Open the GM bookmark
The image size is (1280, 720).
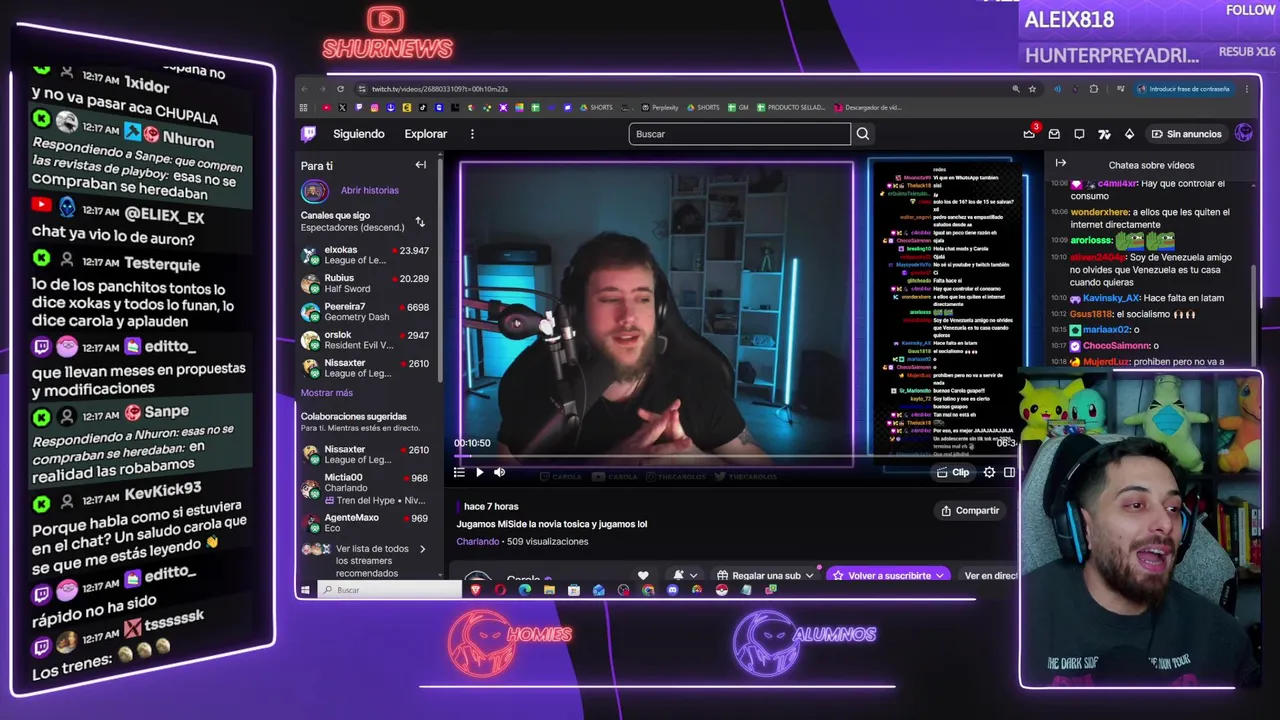738,107
